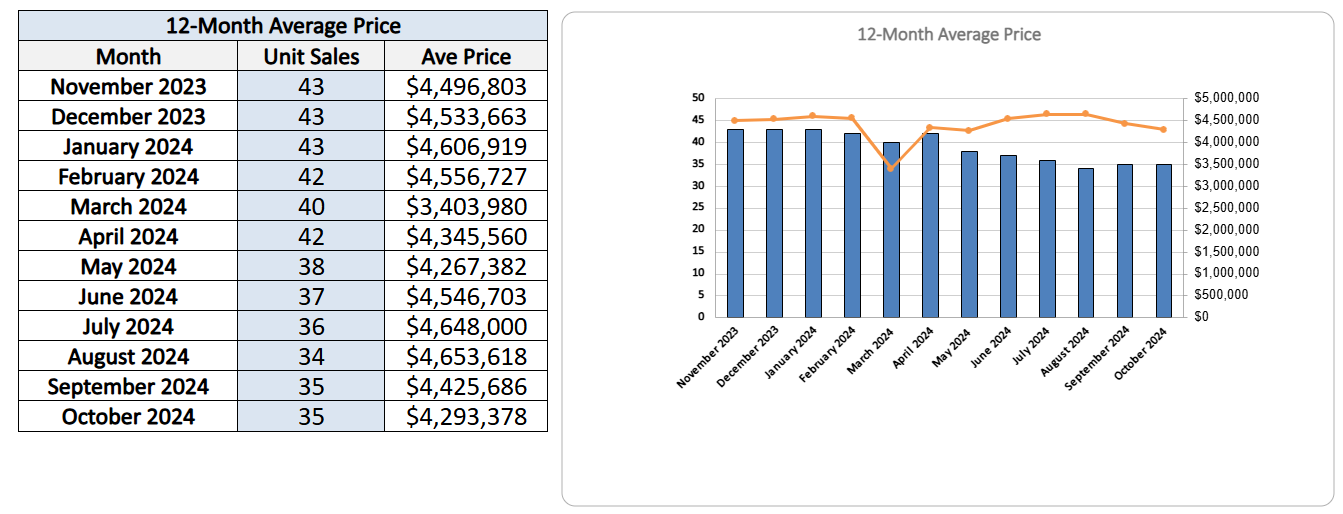The width and height of the screenshot is (1343, 514).
Task: Click the 50 label on the left axis
Action: click(698, 98)
